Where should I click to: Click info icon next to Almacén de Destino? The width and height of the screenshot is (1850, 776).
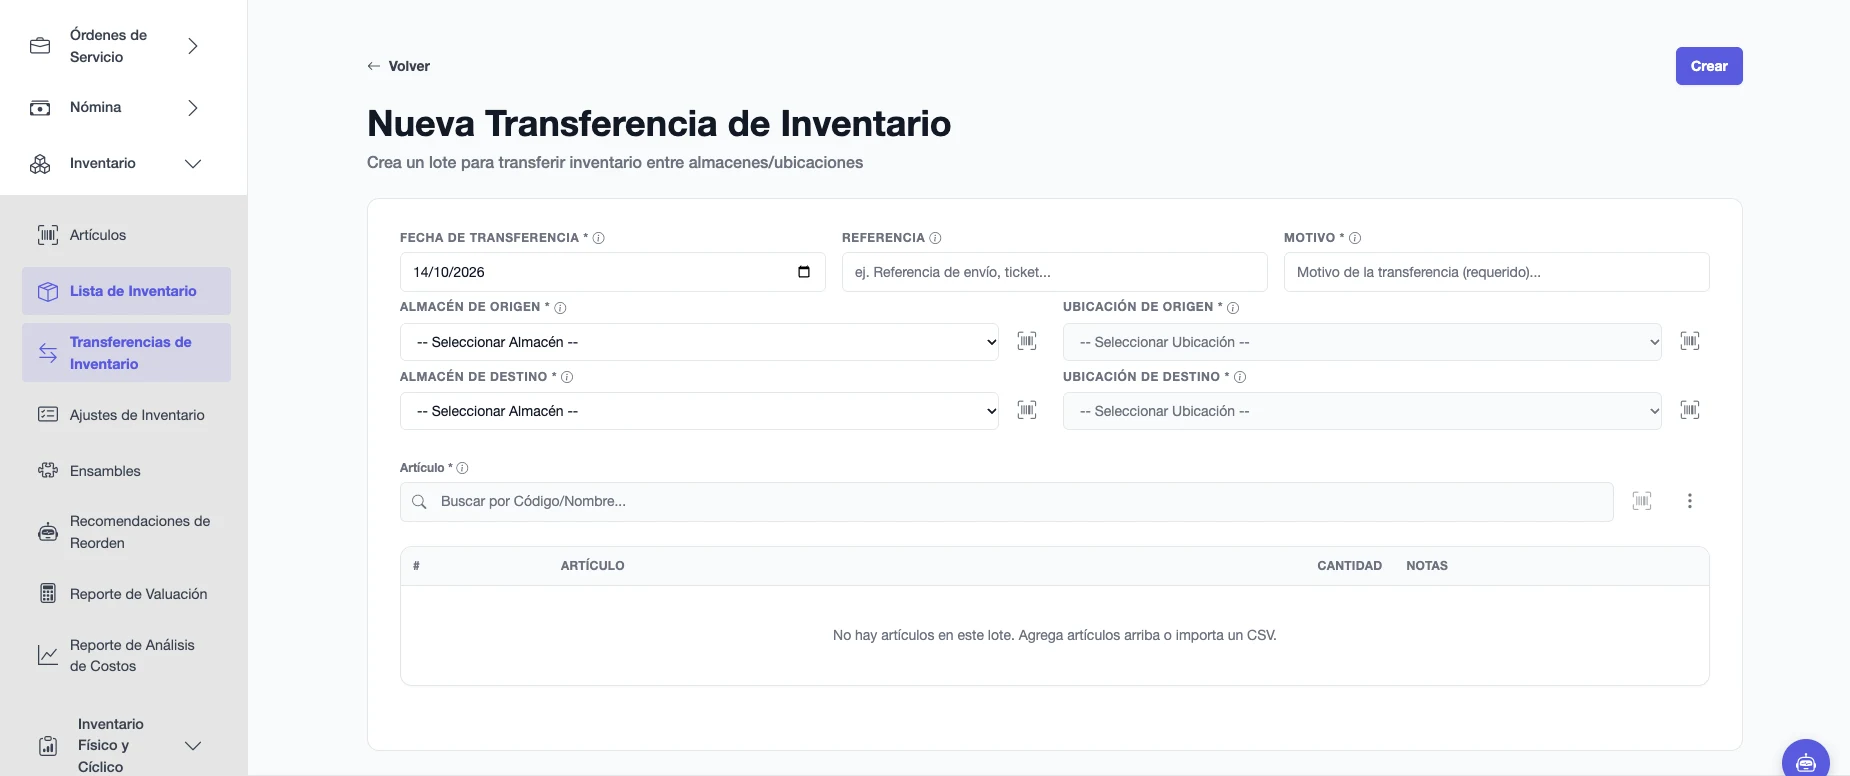pyautogui.click(x=567, y=377)
